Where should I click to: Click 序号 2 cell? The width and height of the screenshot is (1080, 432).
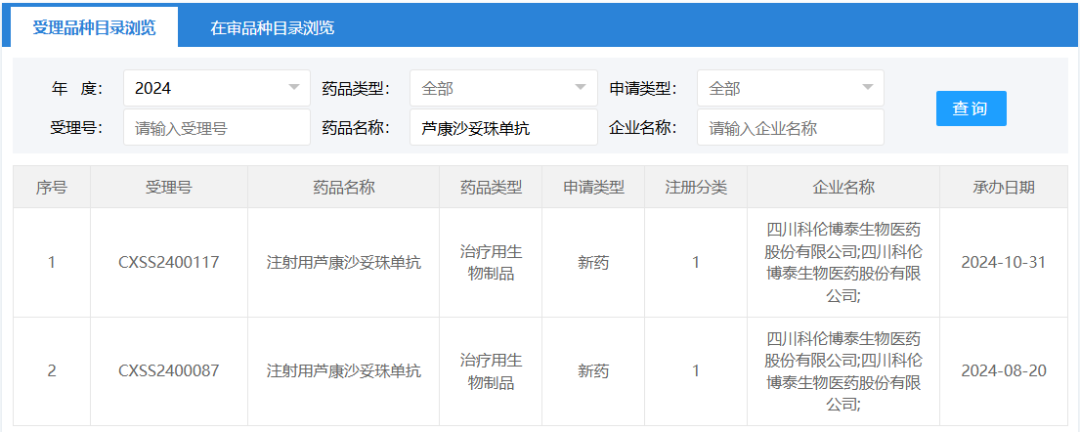[52, 371]
